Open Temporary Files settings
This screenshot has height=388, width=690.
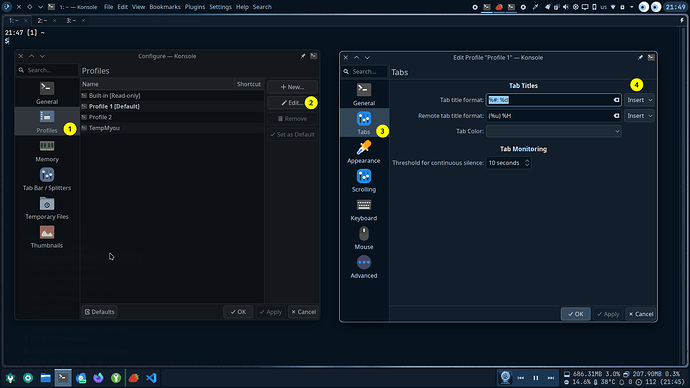click(47, 209)
